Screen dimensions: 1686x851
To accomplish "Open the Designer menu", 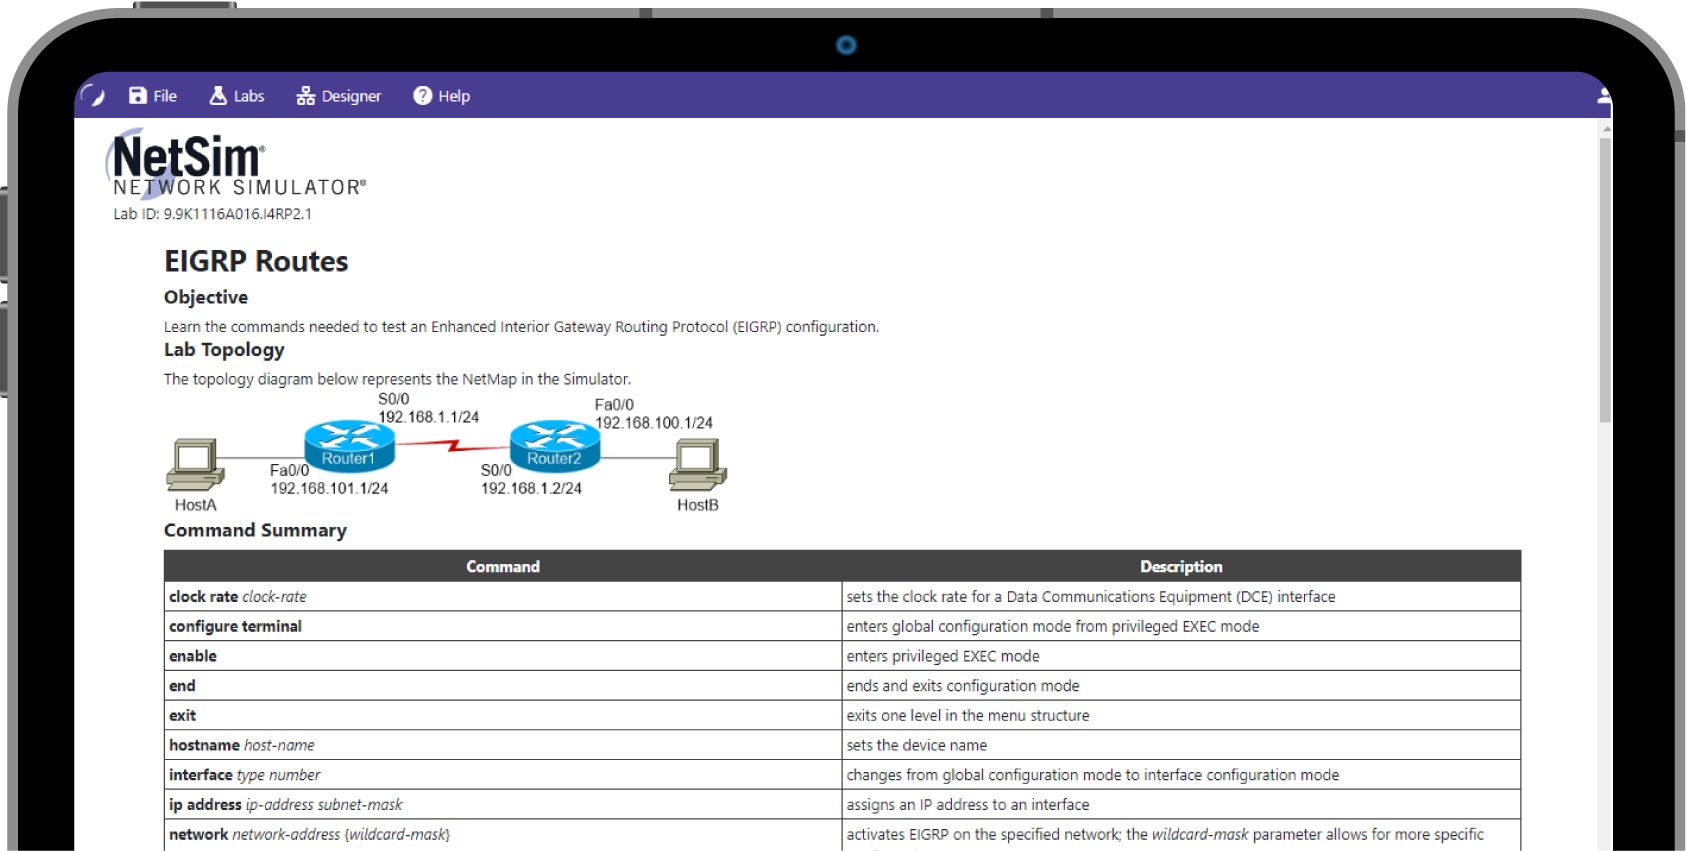I will pos(339,96).
